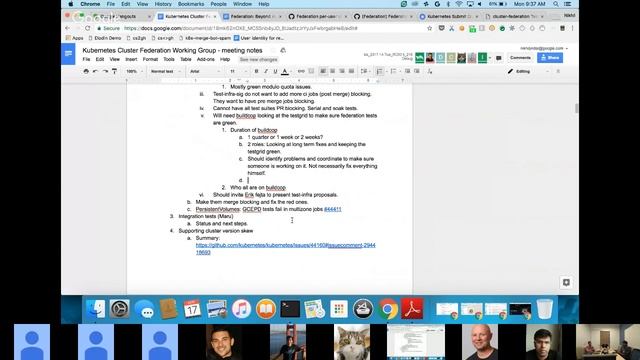Click the Redo arrow in Docs toolbar
This screenshot has width=640, height=360.
[105, 71]
